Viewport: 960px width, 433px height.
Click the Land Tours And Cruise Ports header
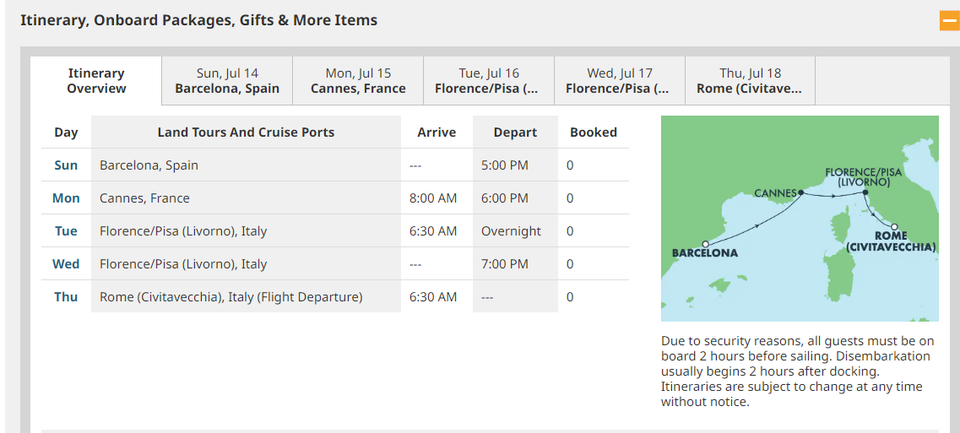coord(246,132)
